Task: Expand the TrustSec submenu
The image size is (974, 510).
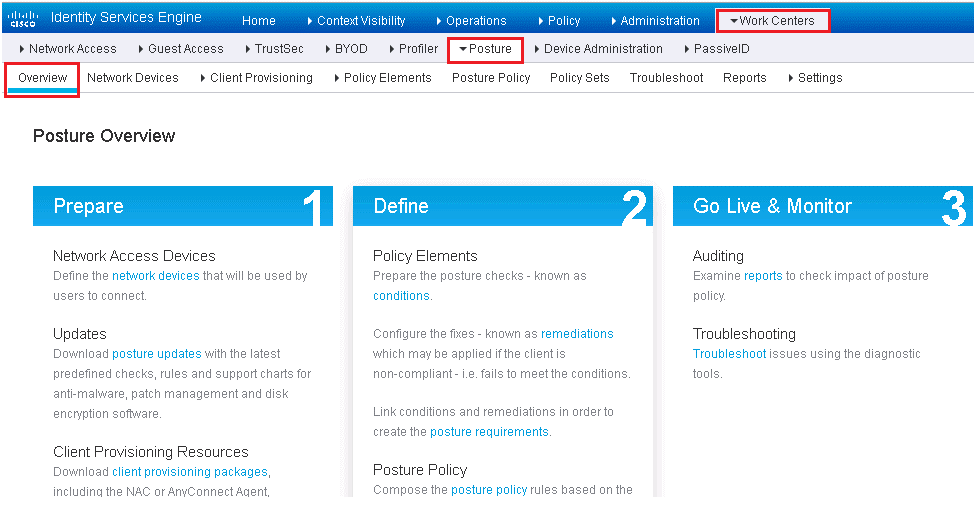Action: tap(274, 48)
